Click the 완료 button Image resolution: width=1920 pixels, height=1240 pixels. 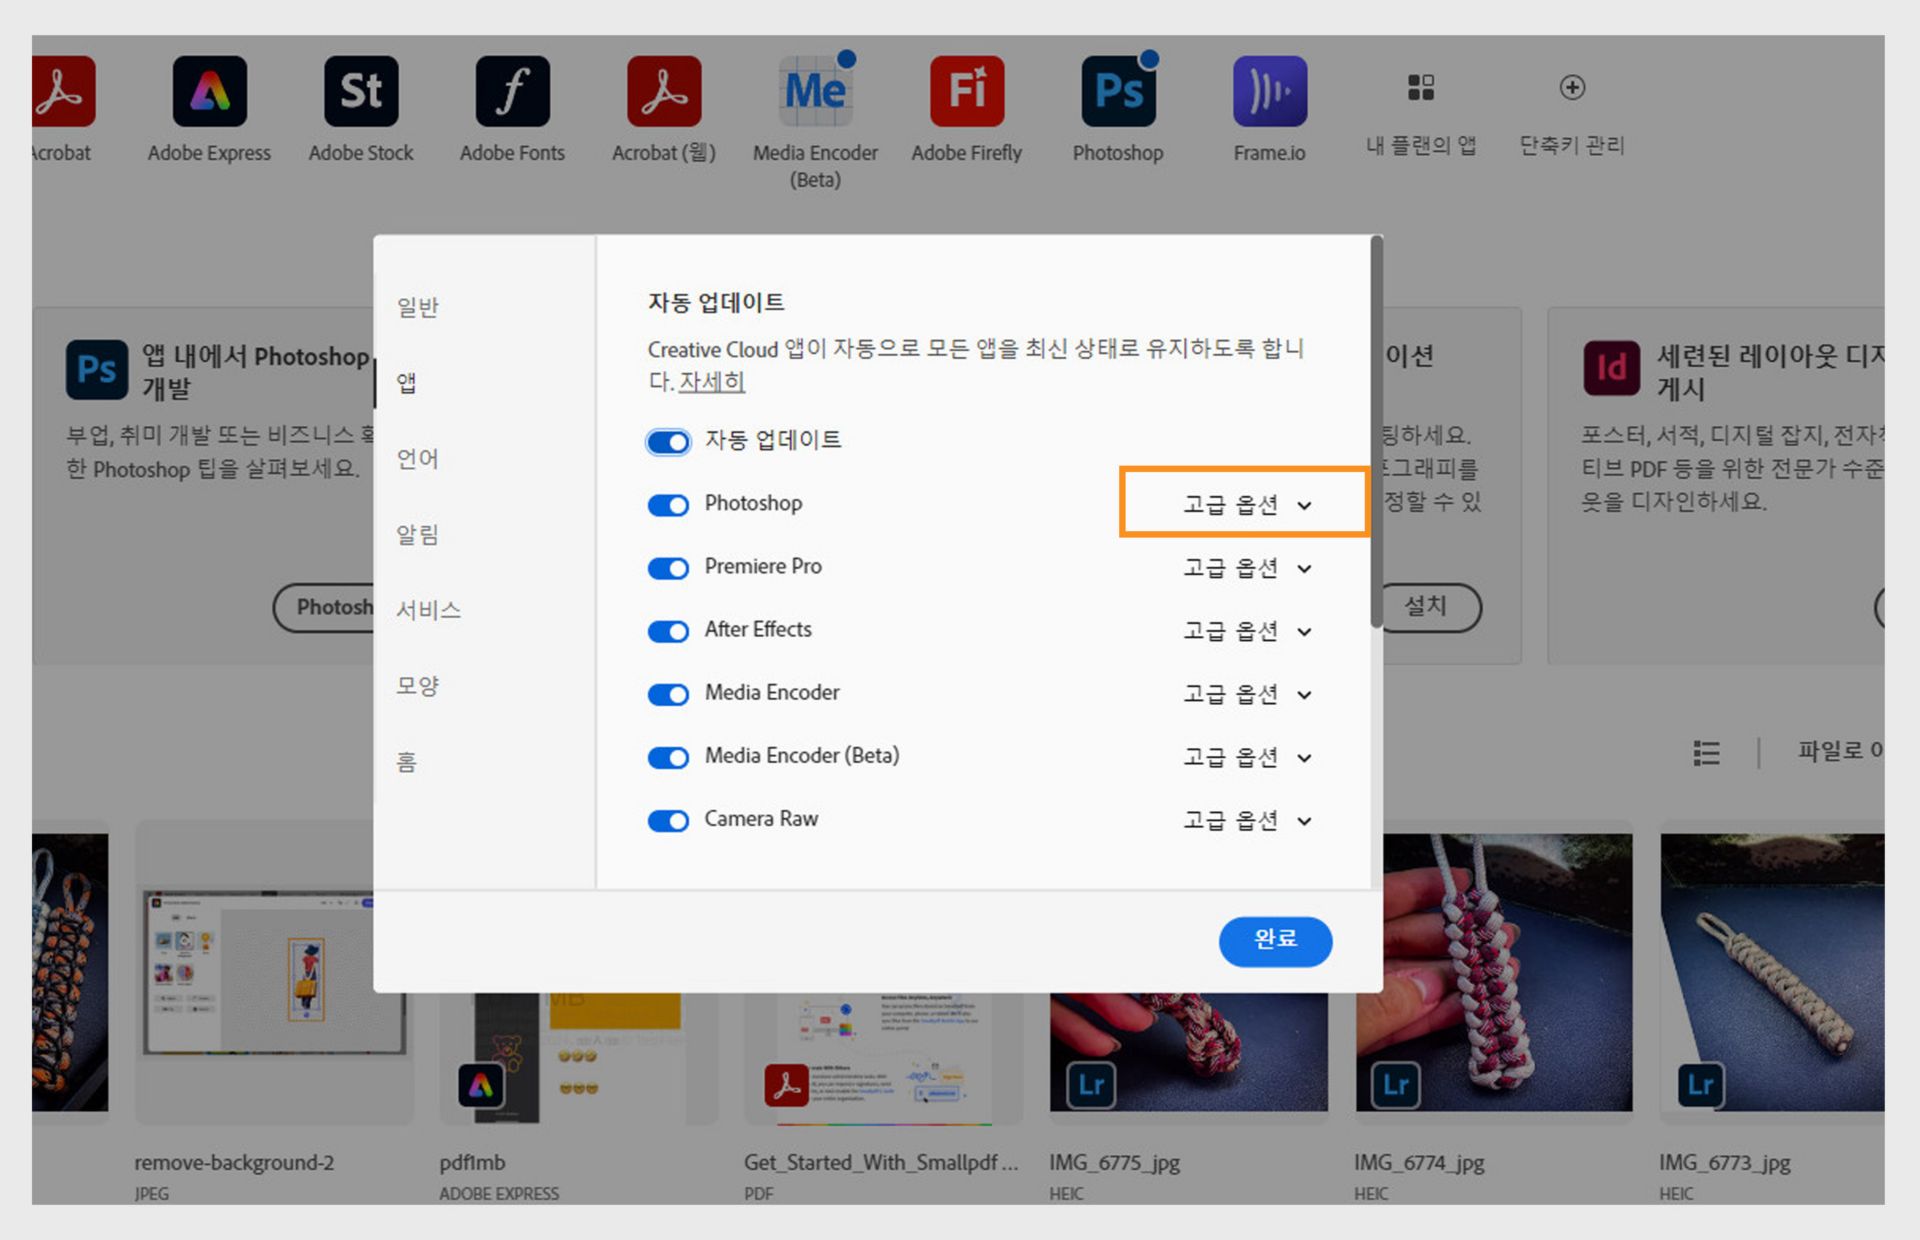pyautogui.click(x=1275, y=940)
